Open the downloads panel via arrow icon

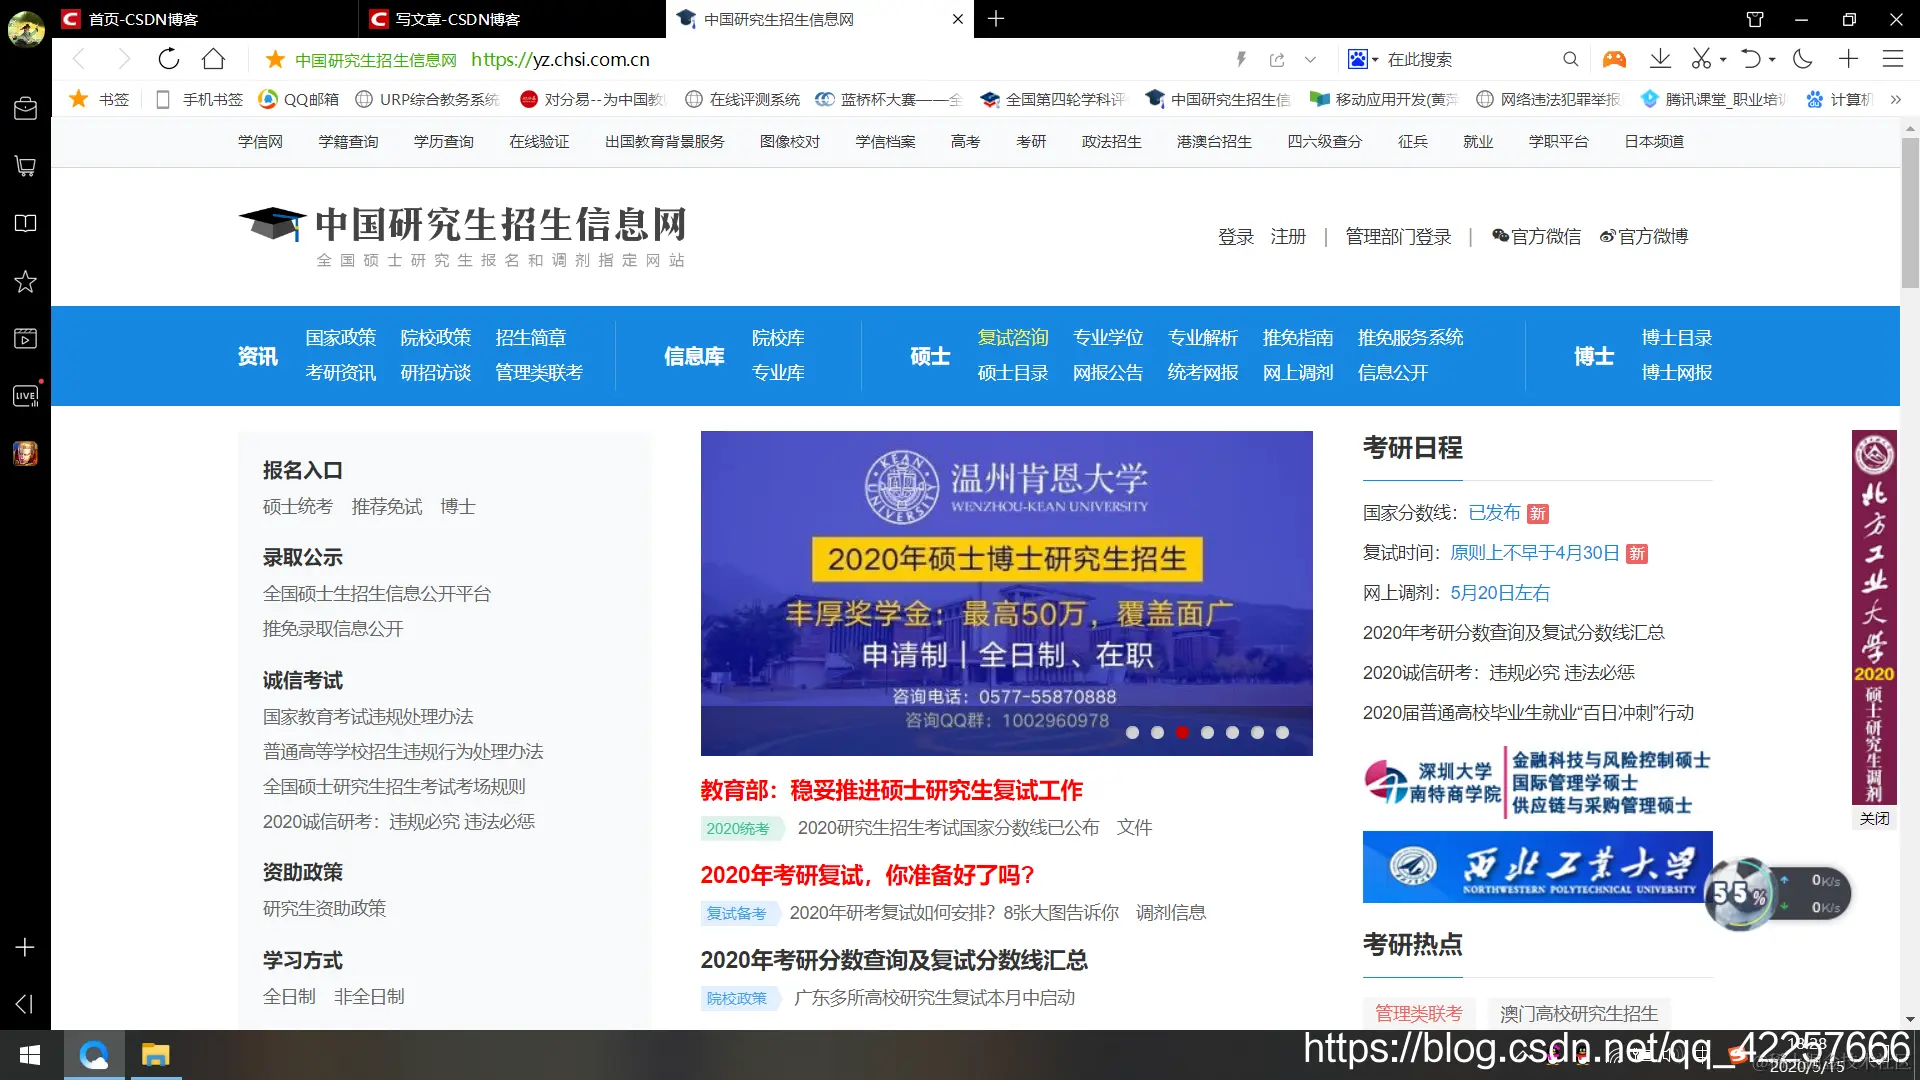point(1660,59)
